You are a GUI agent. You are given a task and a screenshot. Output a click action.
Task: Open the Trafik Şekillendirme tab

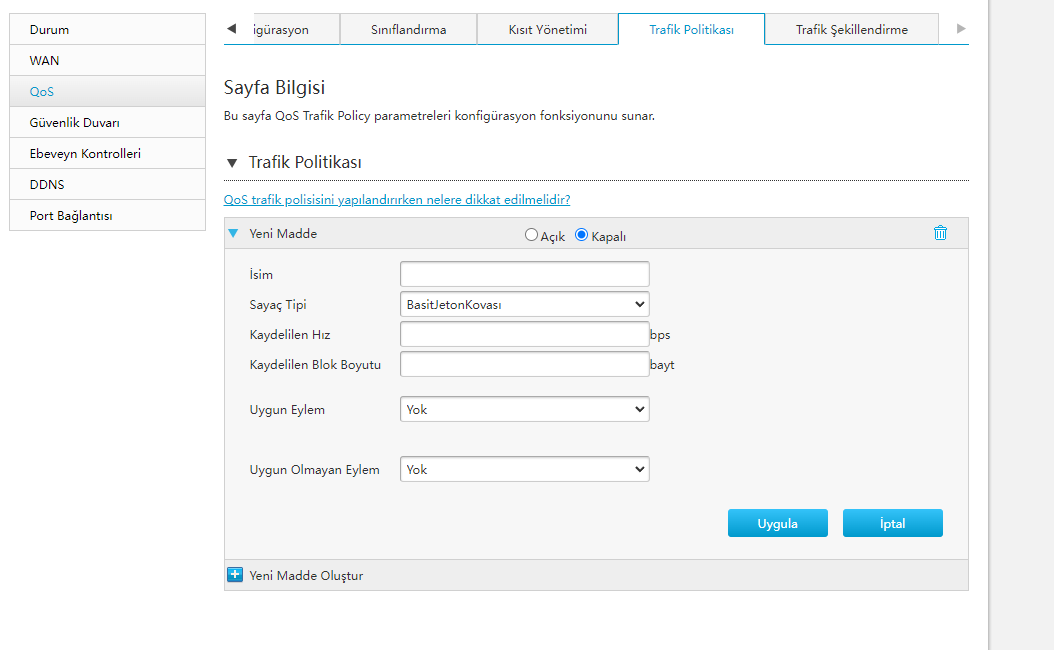pyautogui.click(x=851, y=30)
